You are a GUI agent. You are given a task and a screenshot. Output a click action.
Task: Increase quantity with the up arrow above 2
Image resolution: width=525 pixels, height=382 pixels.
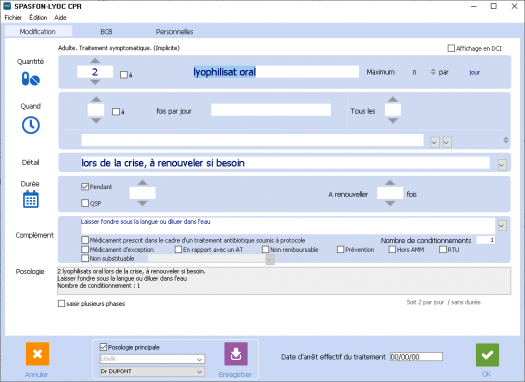pyautogui.click(x=95, y=61)
